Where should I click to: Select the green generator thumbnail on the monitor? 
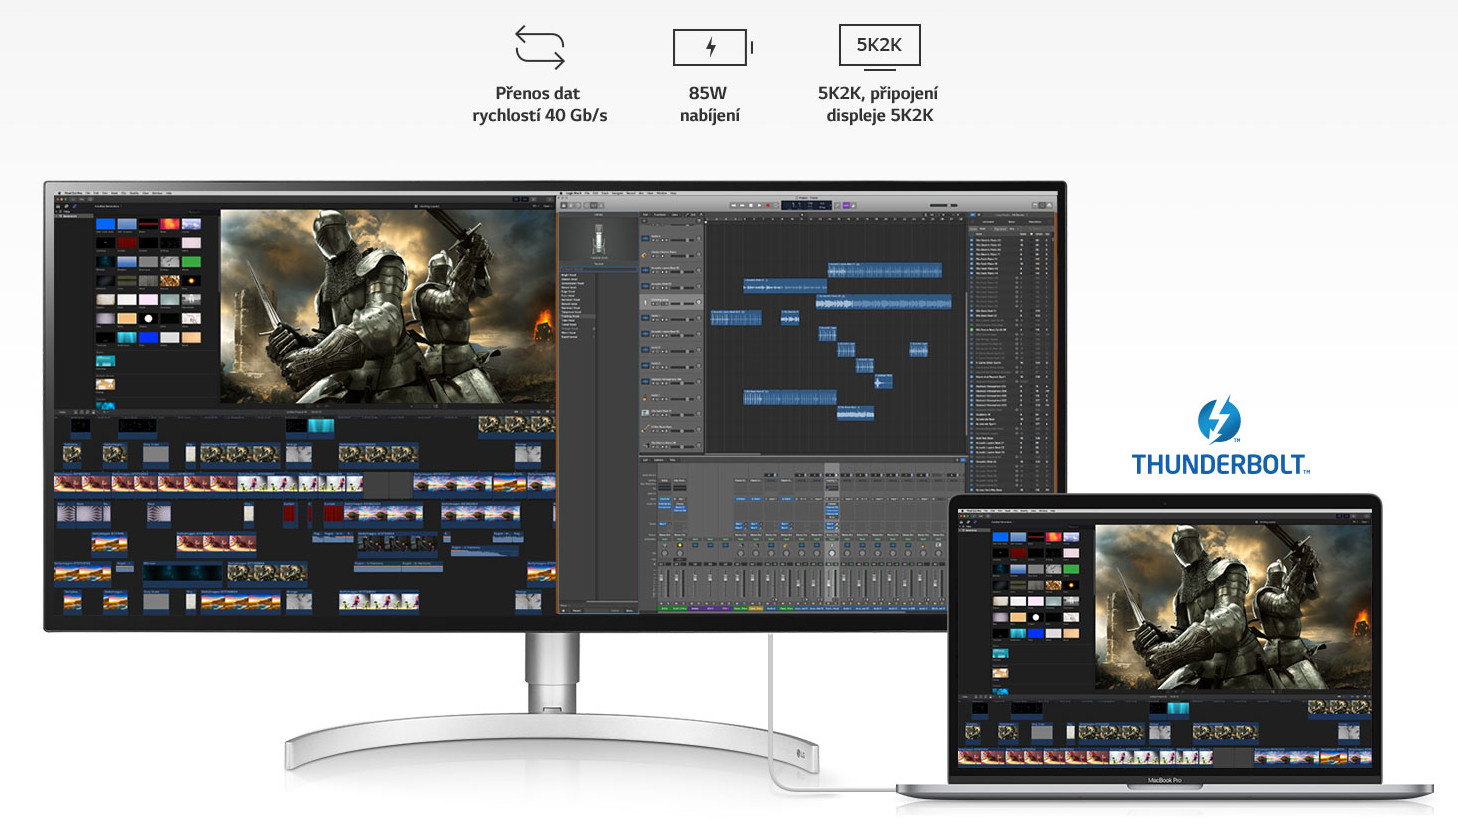point(192,262)
